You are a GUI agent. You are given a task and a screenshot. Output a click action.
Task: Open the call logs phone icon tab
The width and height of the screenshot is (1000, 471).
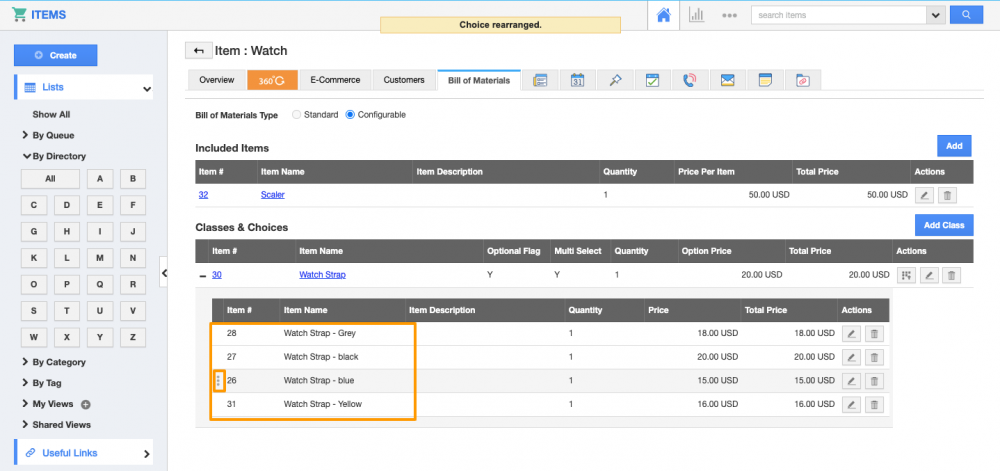(690, 80)
